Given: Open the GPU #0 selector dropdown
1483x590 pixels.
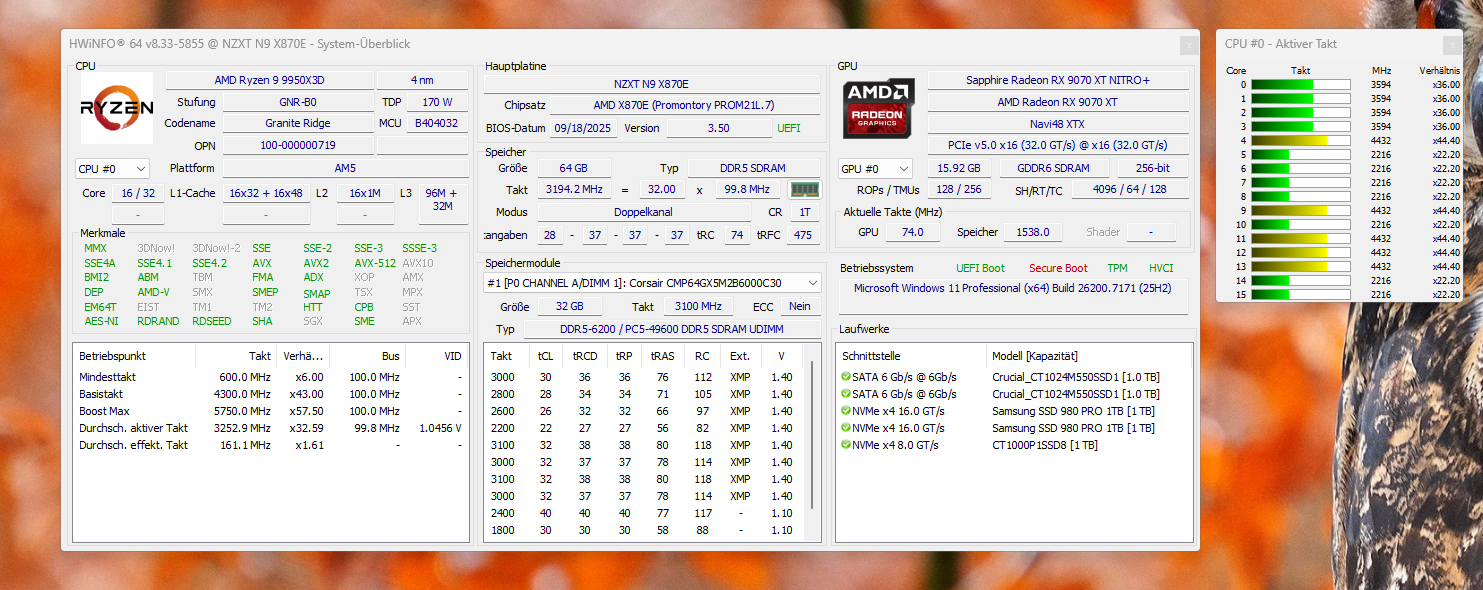Looking at the screenshot, I should coord(875,169).
